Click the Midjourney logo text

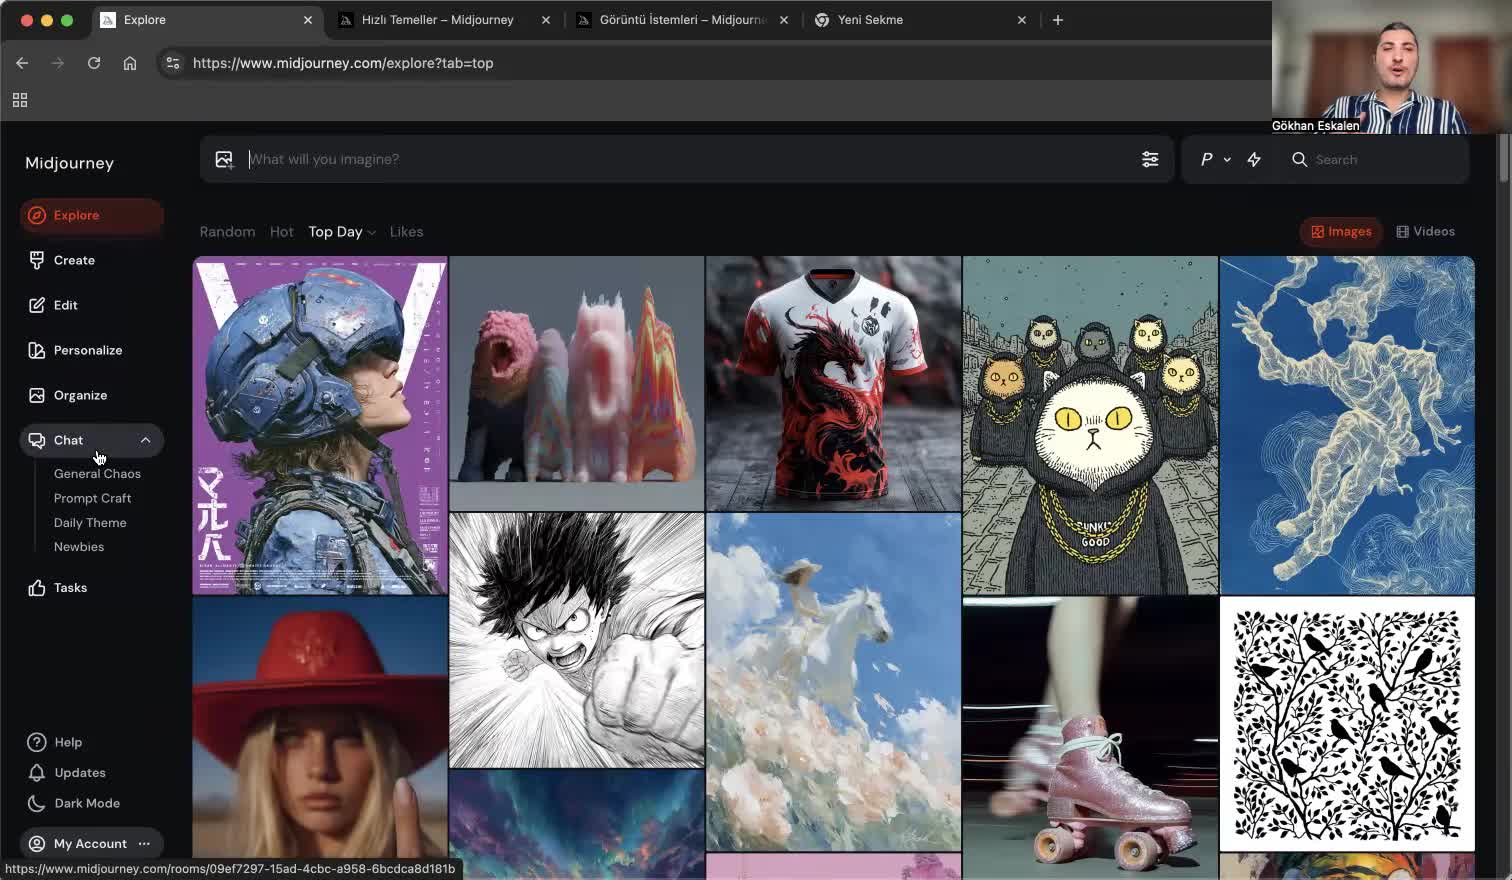click(x=69, y=163)
